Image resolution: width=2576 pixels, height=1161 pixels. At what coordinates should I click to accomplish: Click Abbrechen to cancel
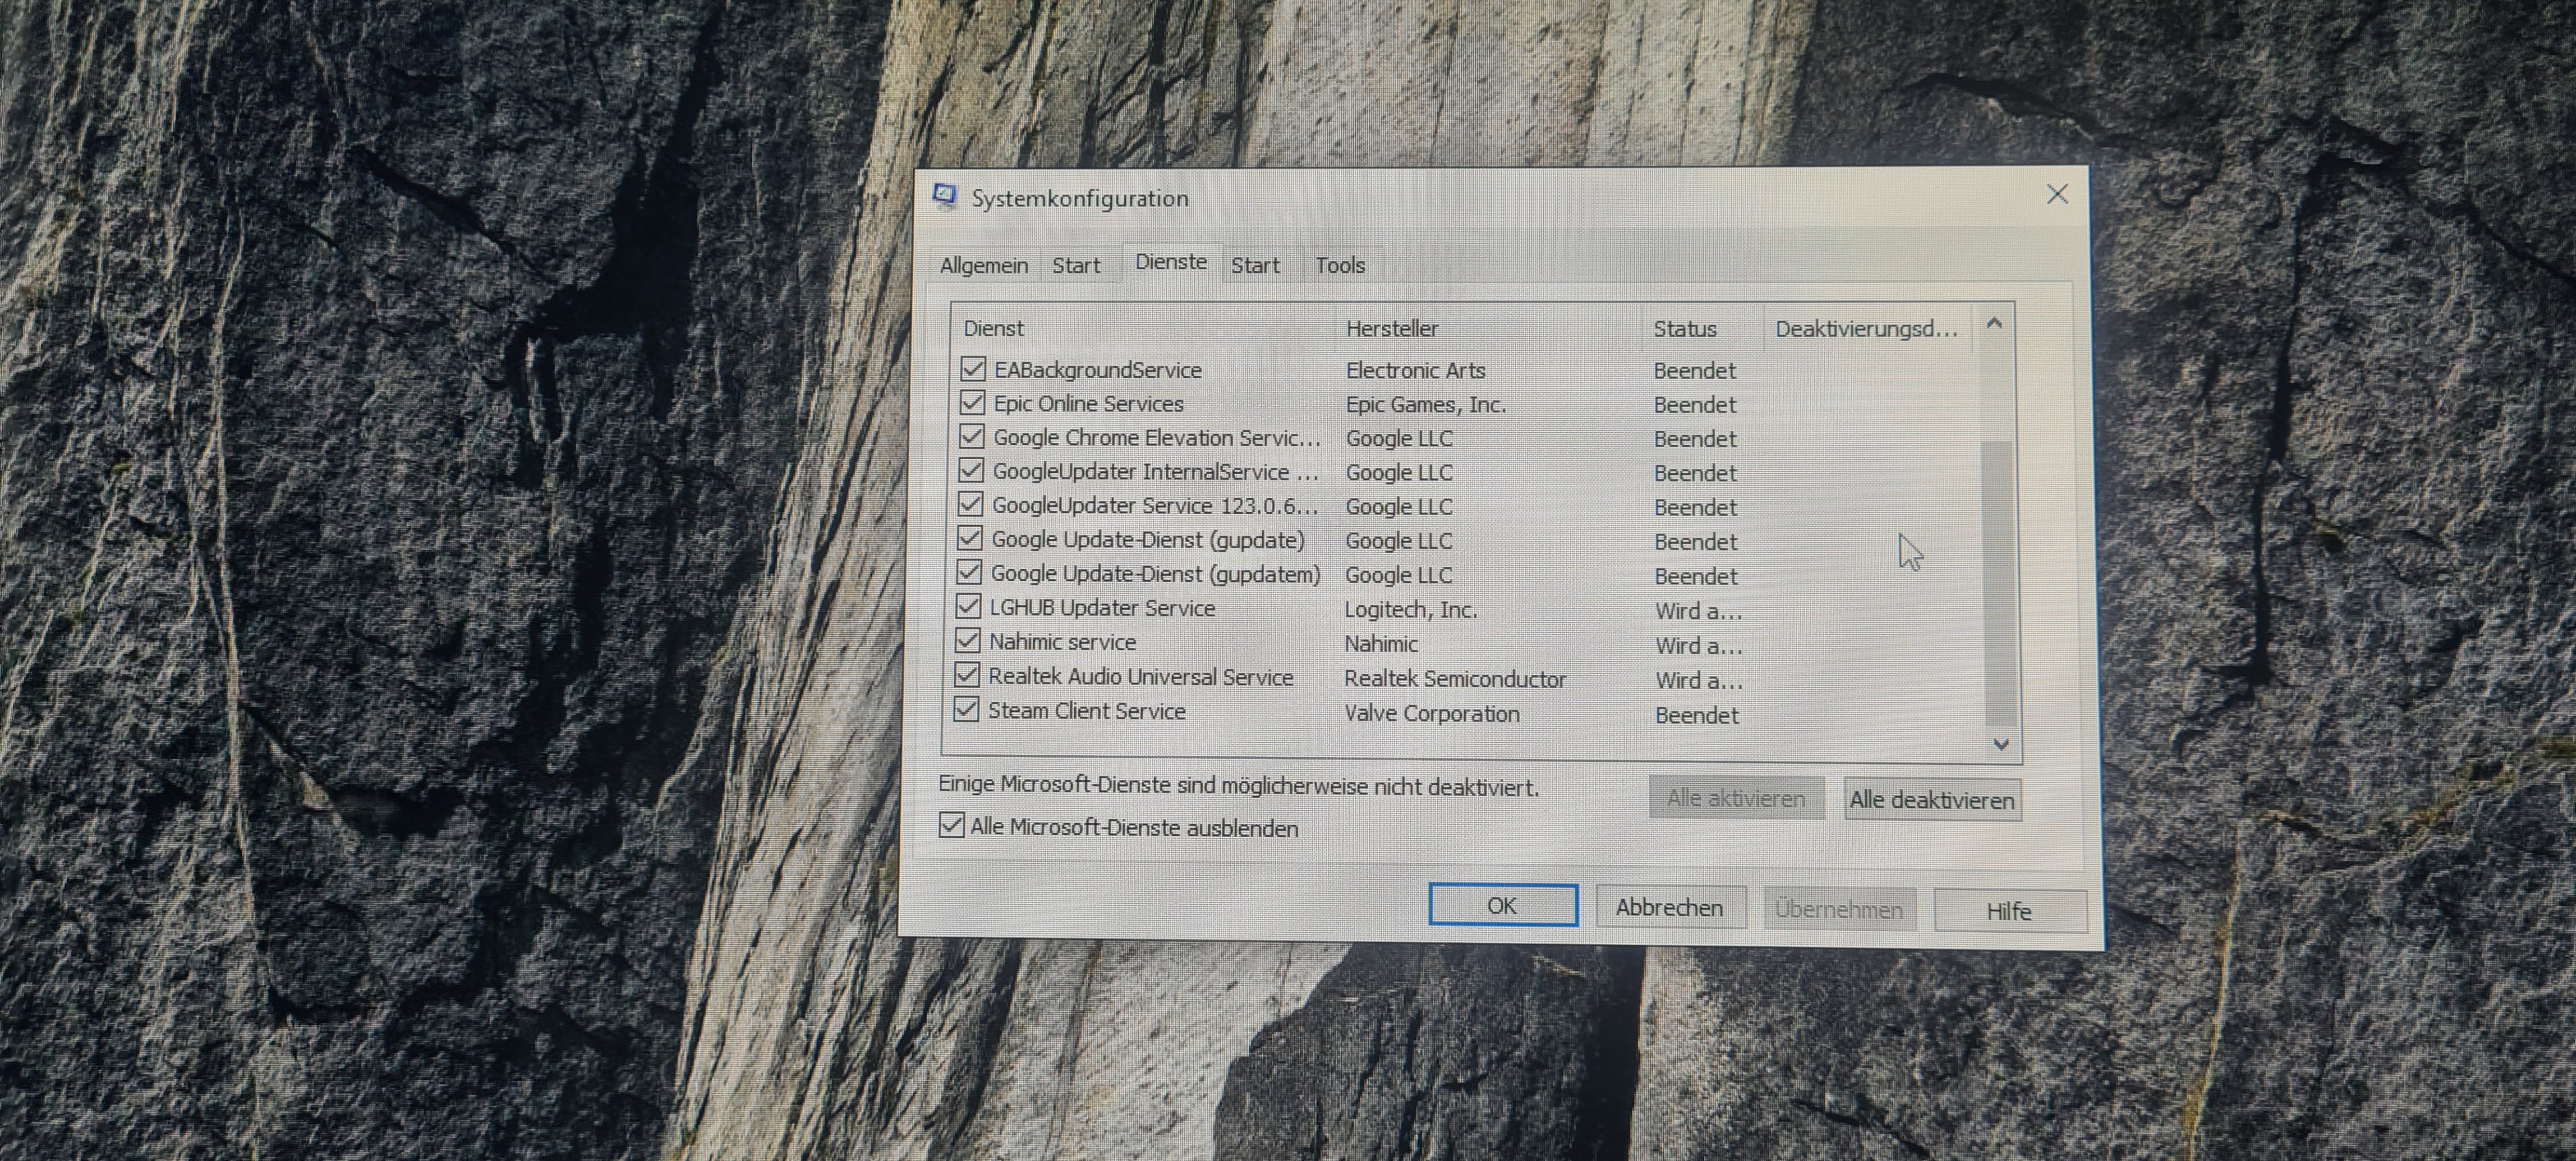pyautogui.click(x=1669, y=908)
